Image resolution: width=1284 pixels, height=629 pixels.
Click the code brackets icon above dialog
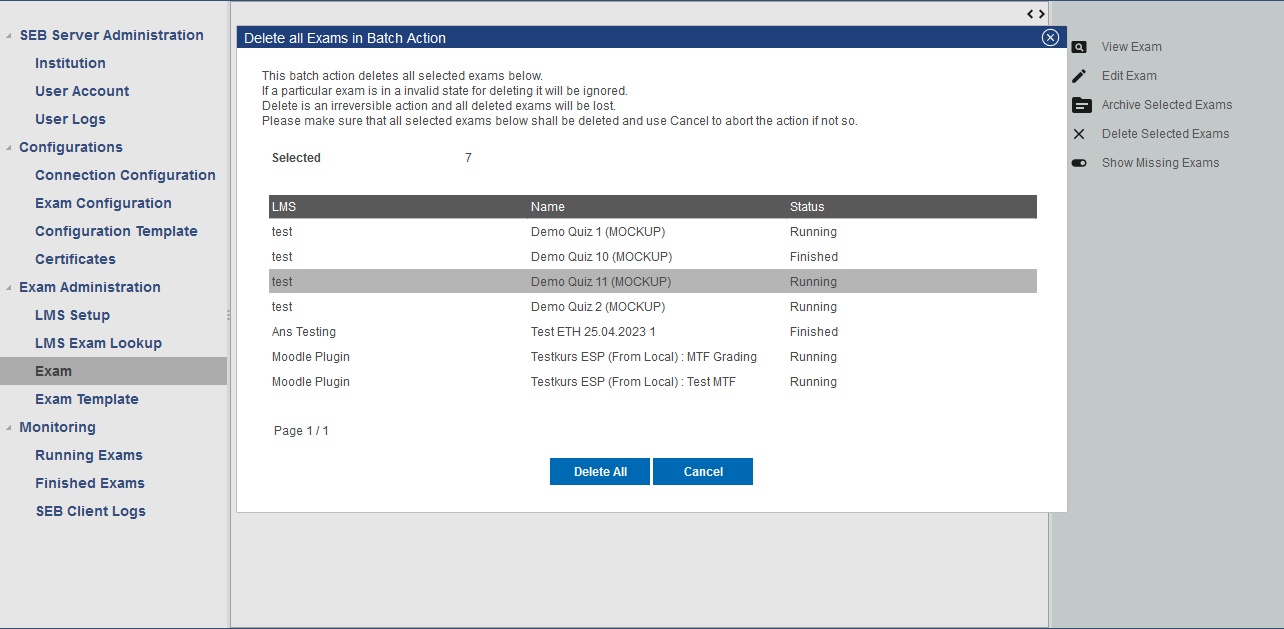[1036, 14]
